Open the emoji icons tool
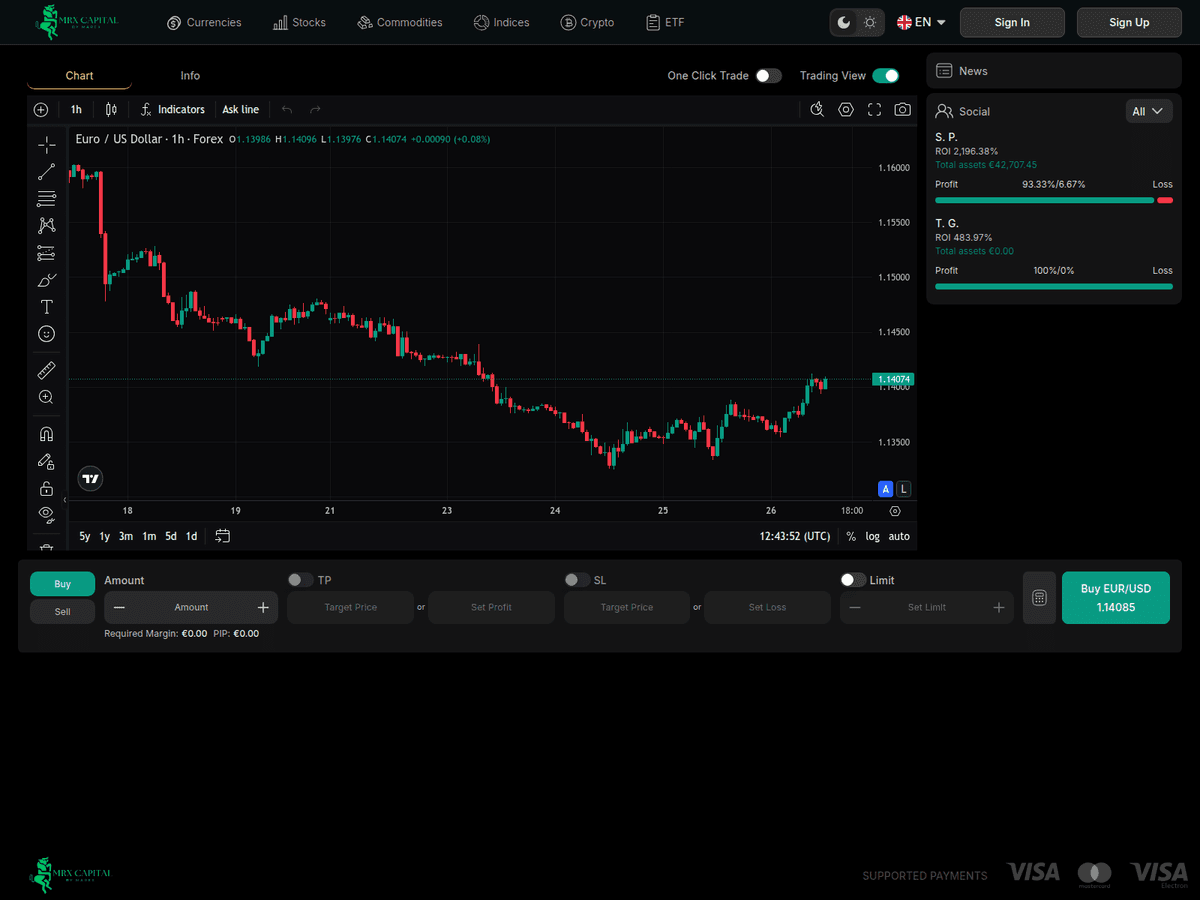1200x900 pixels. click(x=46, y=334)
